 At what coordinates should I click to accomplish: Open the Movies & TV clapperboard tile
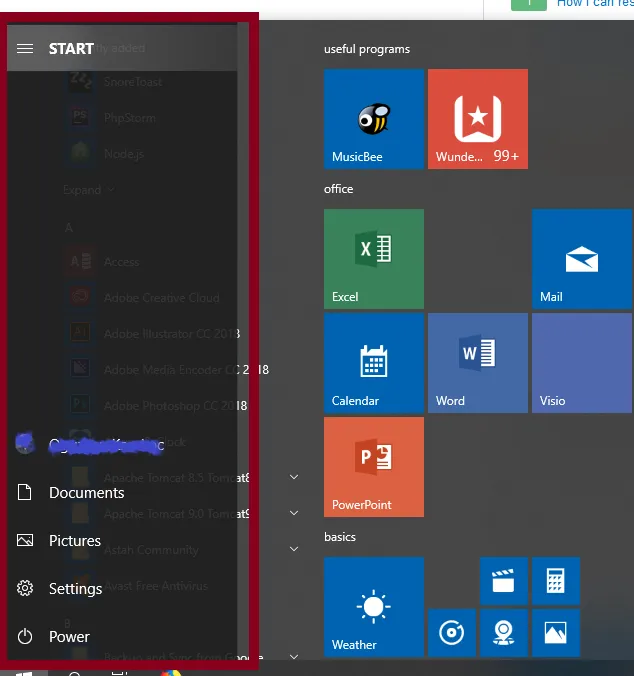tap(503, 581)
